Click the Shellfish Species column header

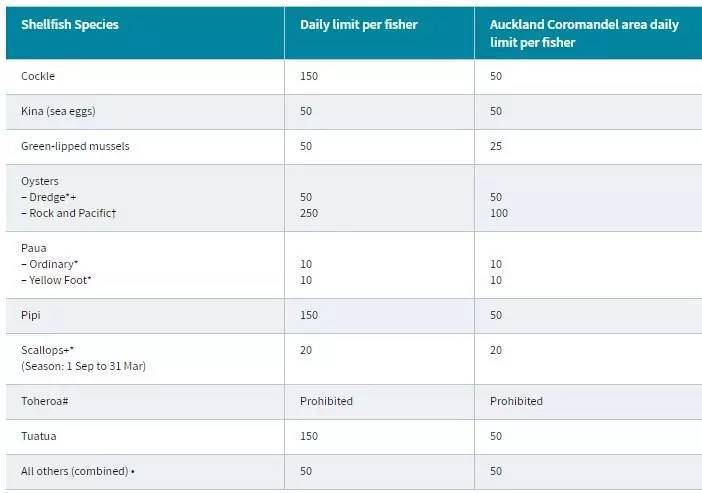[x=69, y=25]
